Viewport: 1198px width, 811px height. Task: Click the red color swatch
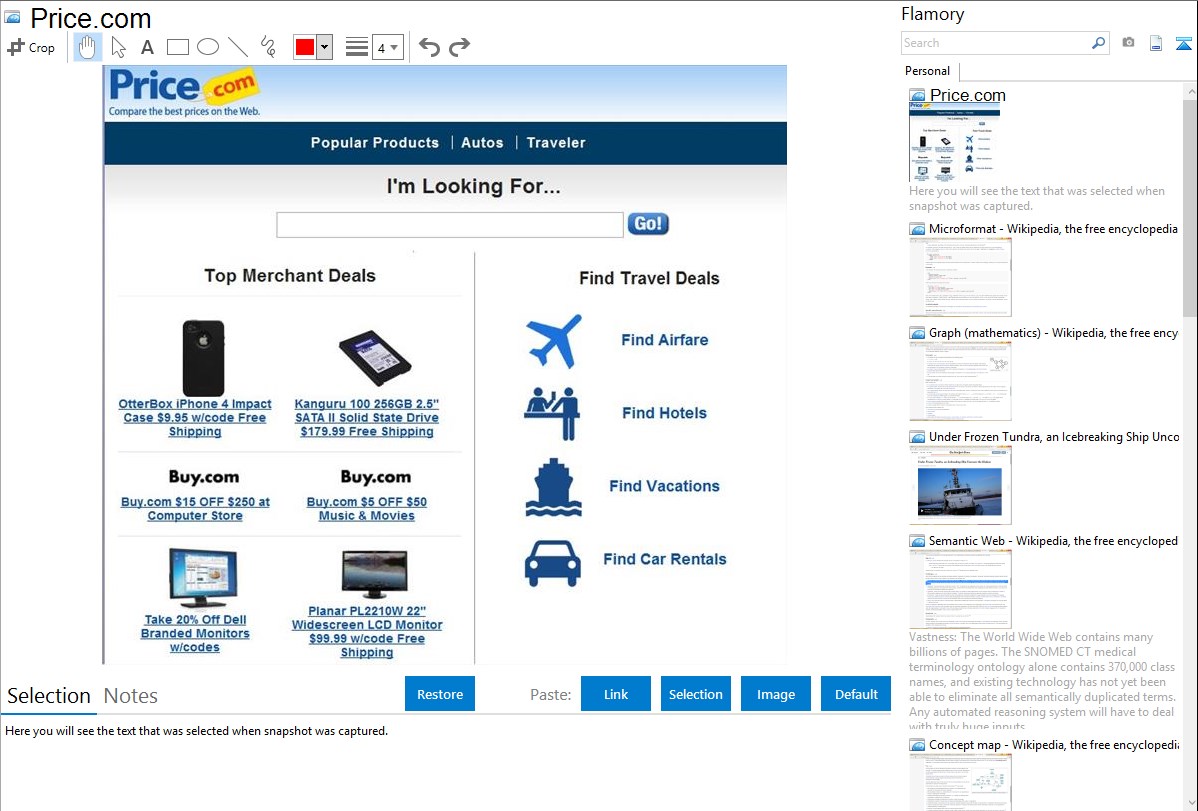tap(305, 47)
